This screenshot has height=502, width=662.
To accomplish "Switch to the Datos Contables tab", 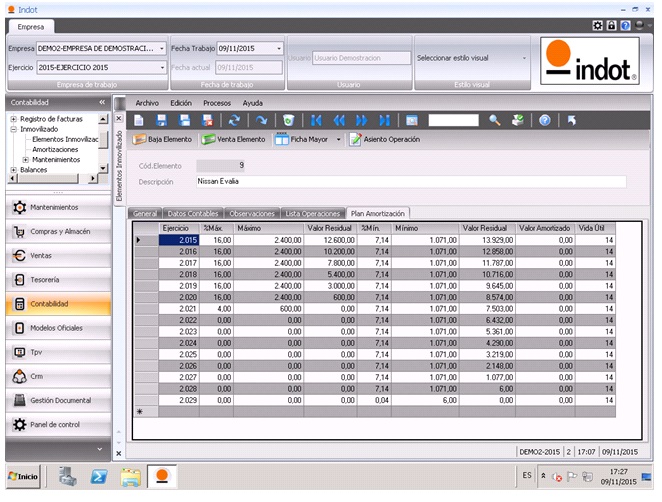I will coord(192,213).
